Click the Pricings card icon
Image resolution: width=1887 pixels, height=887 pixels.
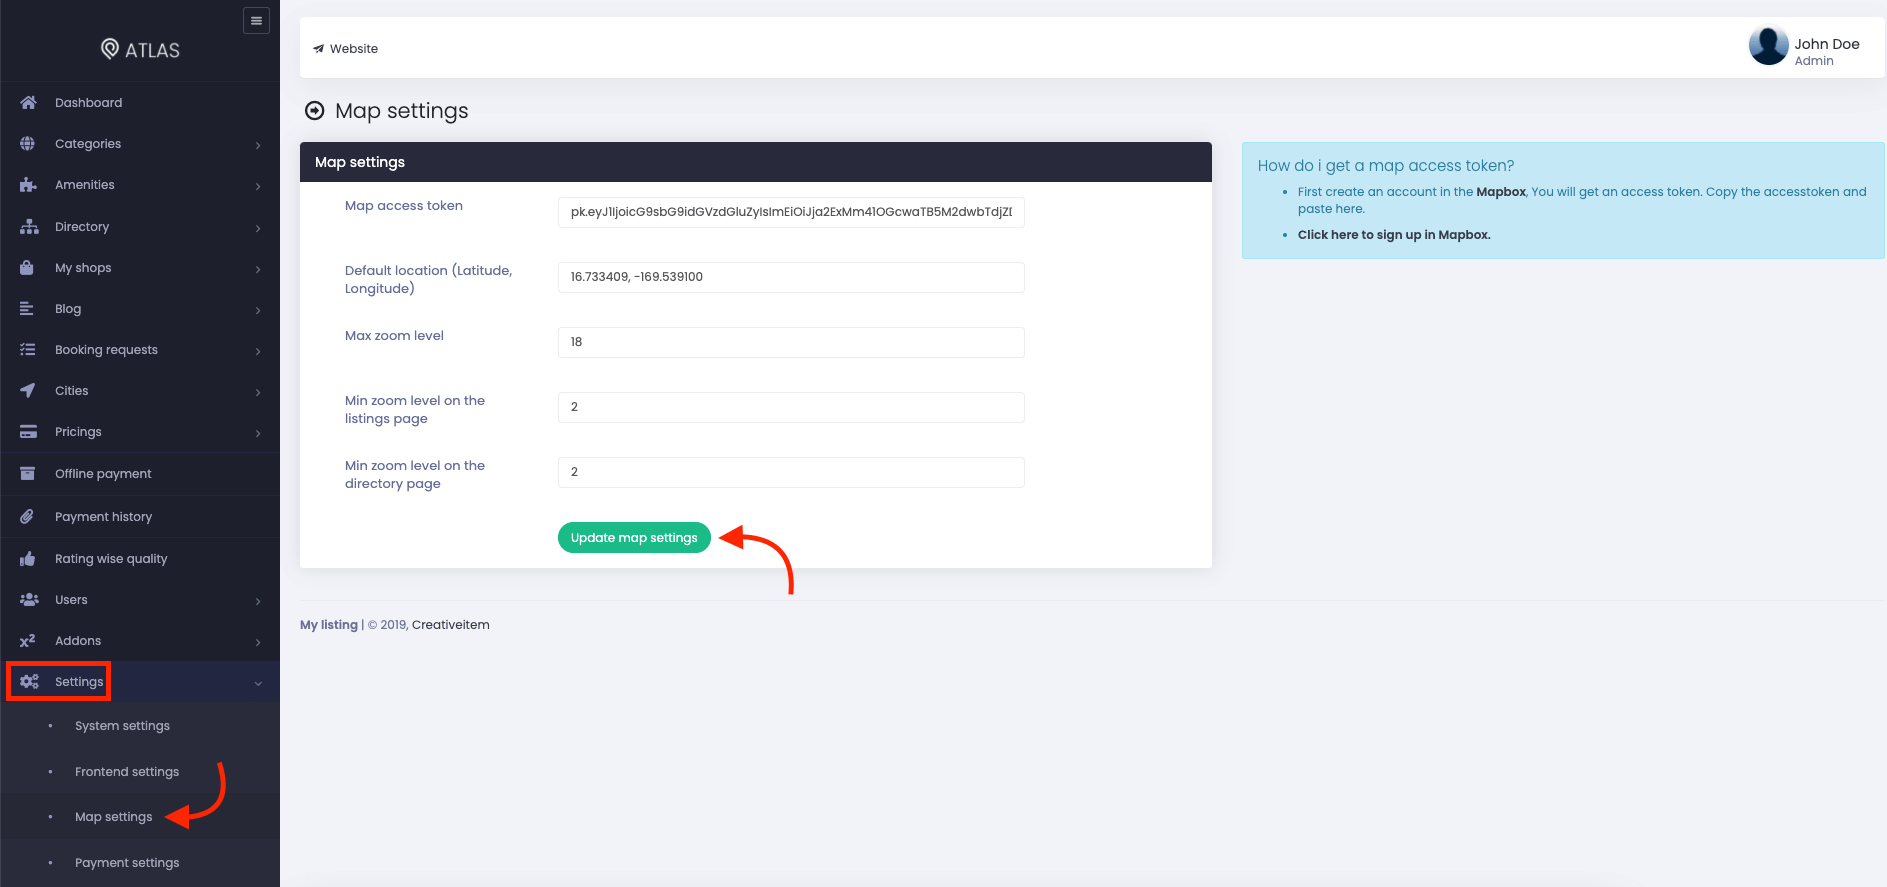click(x=28, y=432)
